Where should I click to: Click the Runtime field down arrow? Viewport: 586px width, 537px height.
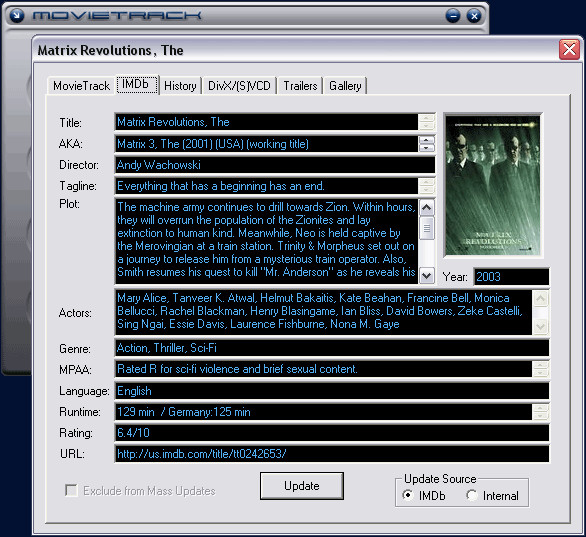(540, 416)
